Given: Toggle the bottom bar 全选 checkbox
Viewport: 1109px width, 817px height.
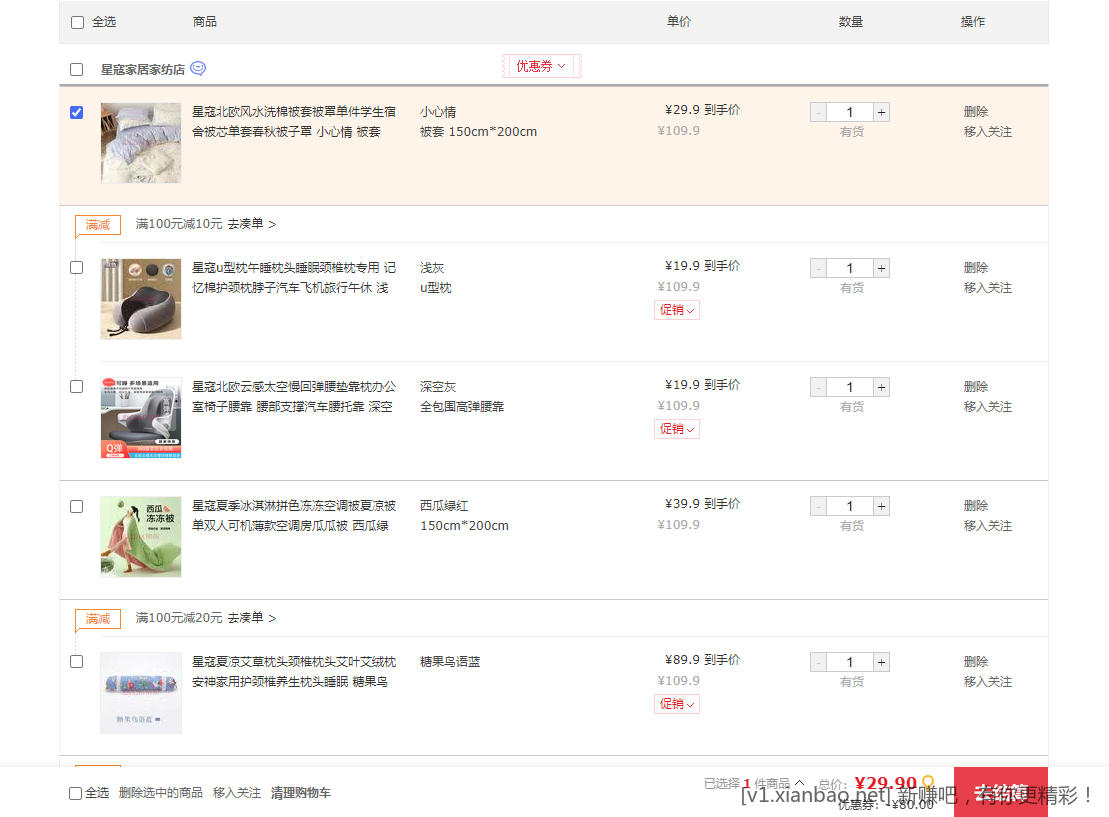Looking at the screenshot, I should pos(75,793).
